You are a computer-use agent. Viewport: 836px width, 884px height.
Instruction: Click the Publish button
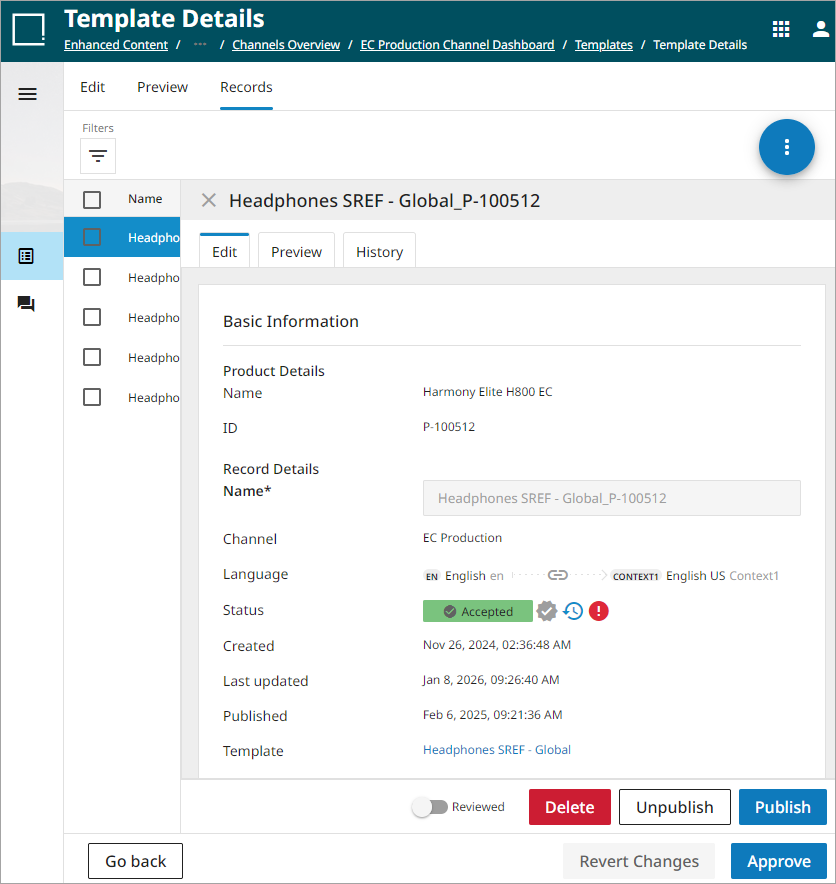tap(782, 807)
